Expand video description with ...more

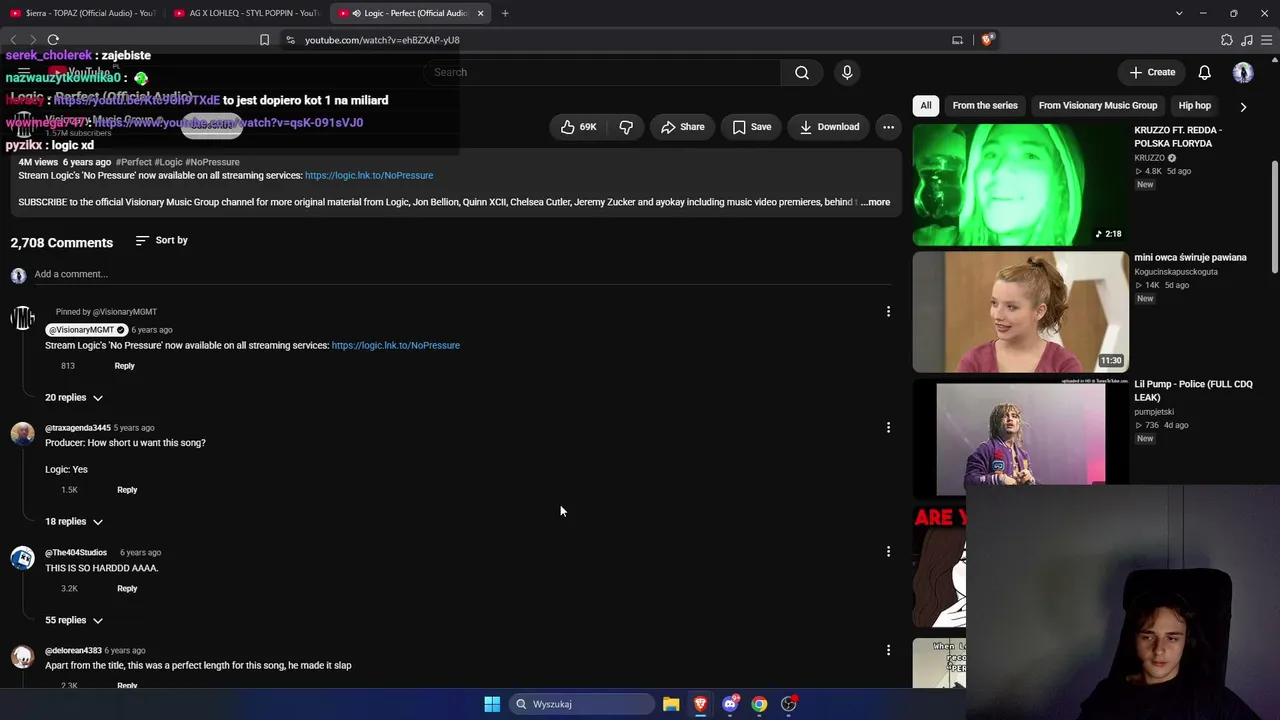875,202
